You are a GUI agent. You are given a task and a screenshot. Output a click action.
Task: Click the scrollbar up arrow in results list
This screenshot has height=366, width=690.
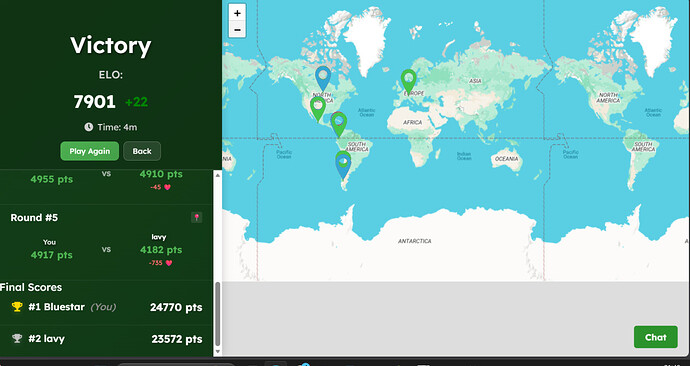pyautogui.click(x=217, y=175)
